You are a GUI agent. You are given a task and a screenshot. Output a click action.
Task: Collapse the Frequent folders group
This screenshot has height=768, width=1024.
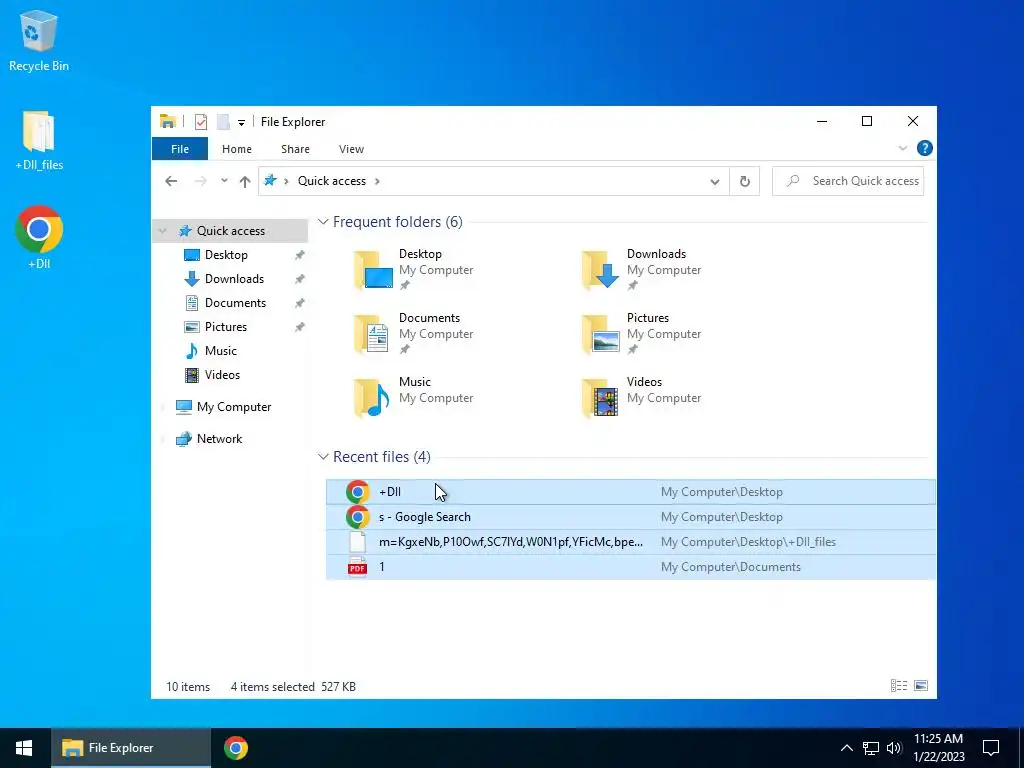pos(323,222)
